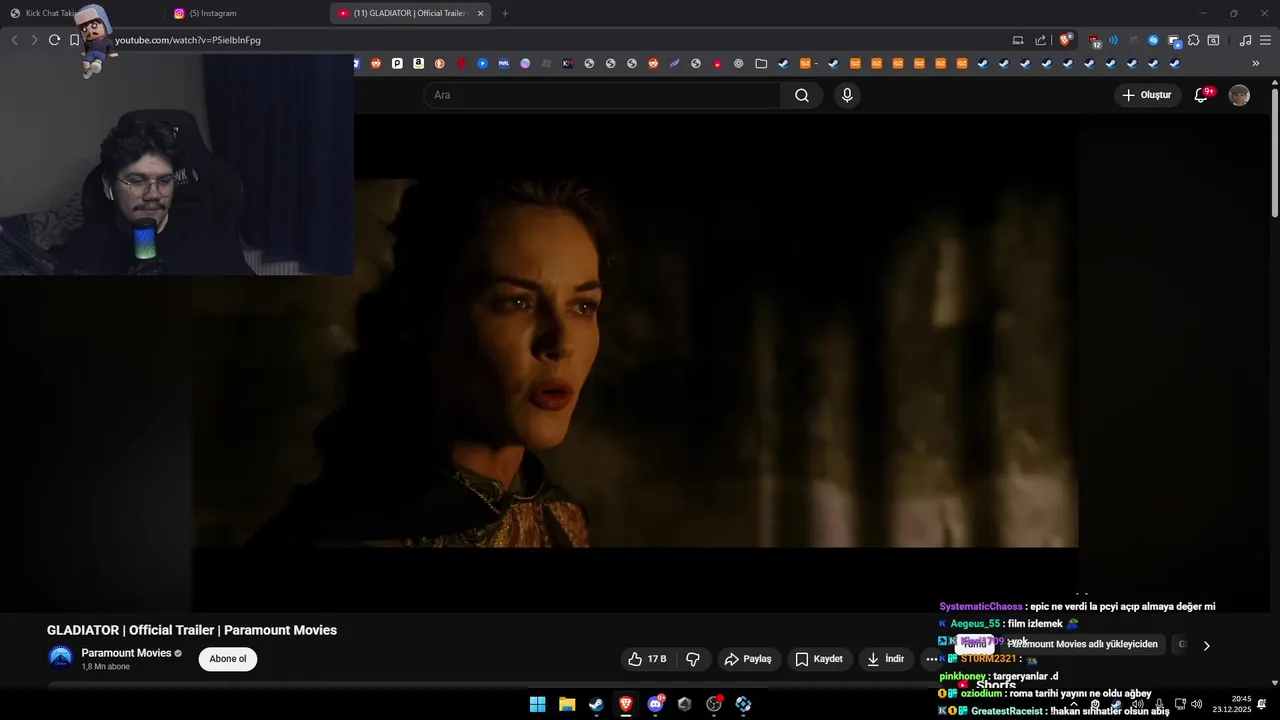Click the İndir download button
This screenshot has width=1280, height=720.
click(x=885, y=659)
